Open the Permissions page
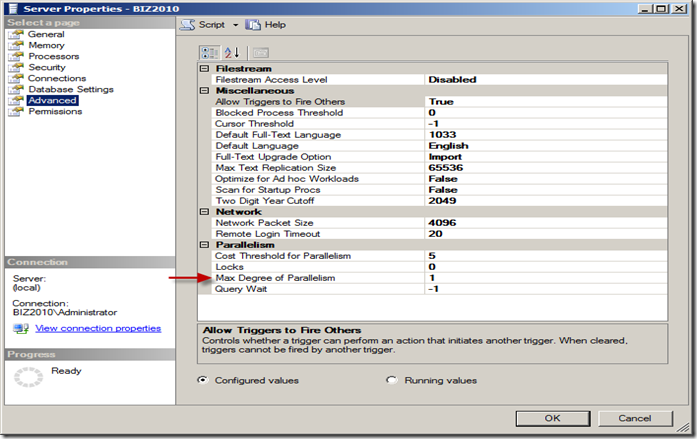Screen dimensions: 697x439 click(x=55, y=112)
